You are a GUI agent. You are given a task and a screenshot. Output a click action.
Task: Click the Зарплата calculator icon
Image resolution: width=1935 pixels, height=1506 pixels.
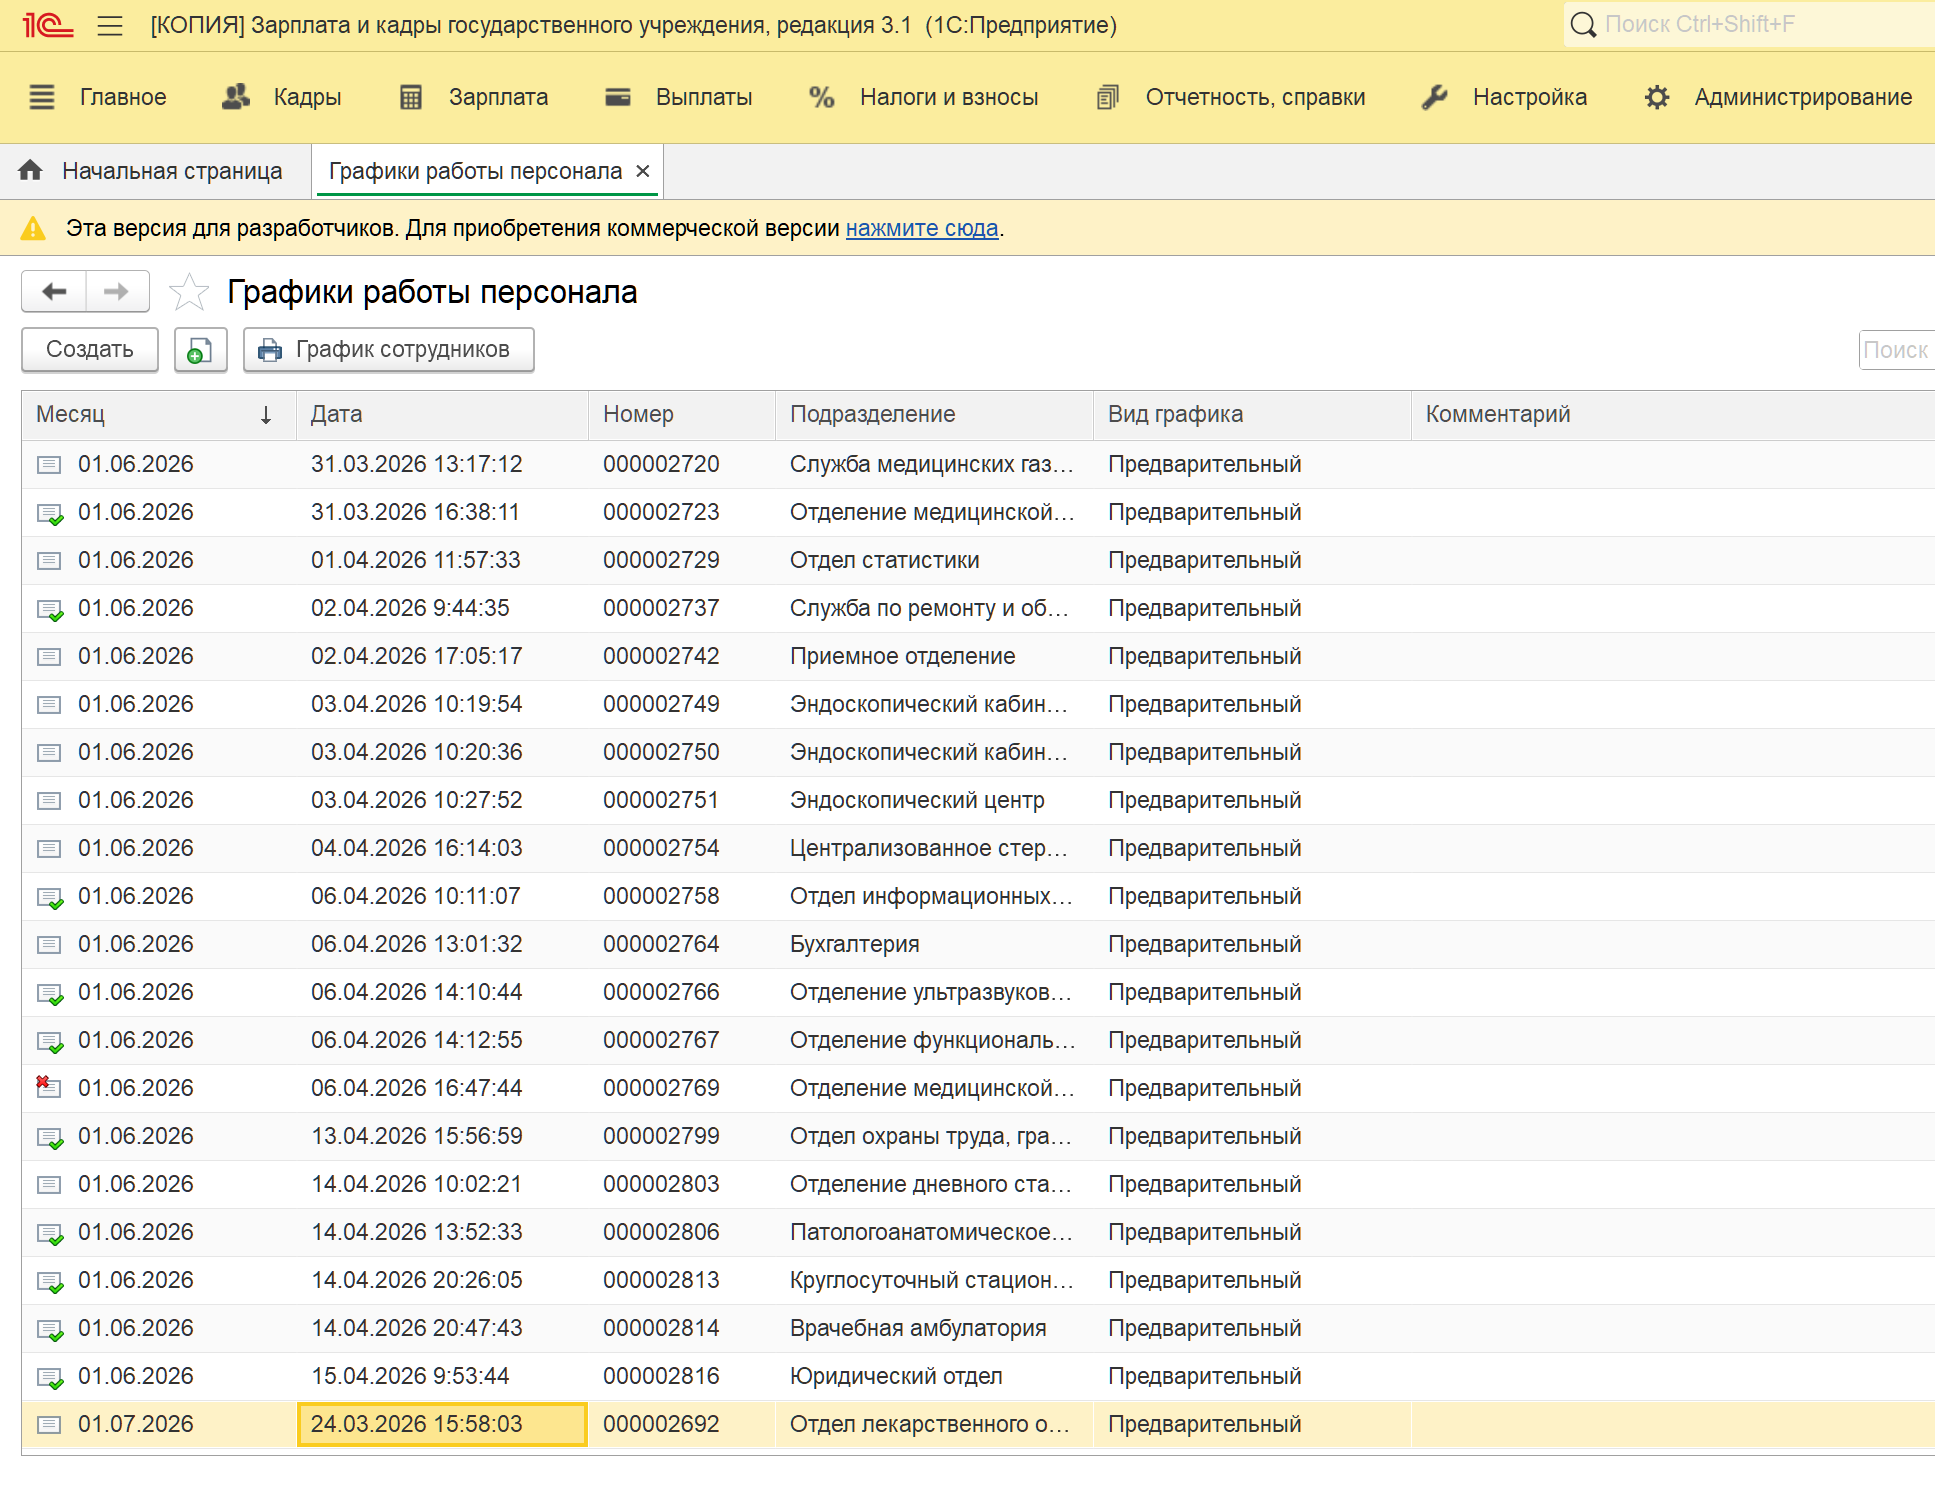pyautogui.click(x=411, y=97)
